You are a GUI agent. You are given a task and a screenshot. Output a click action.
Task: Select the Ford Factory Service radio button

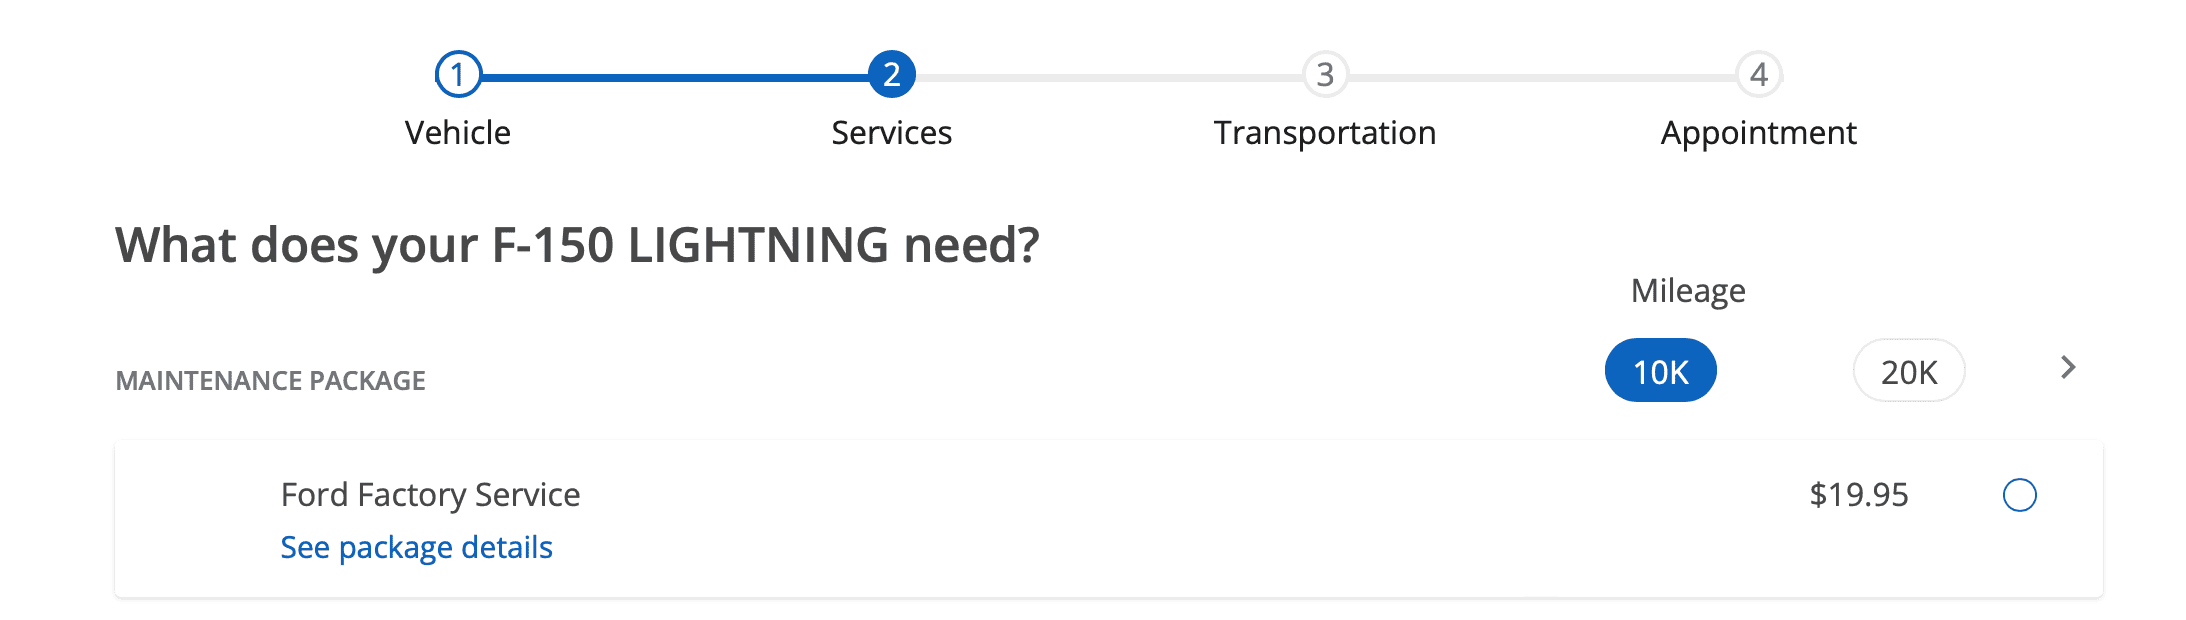pyautogui.click(x=2019, y=495)
